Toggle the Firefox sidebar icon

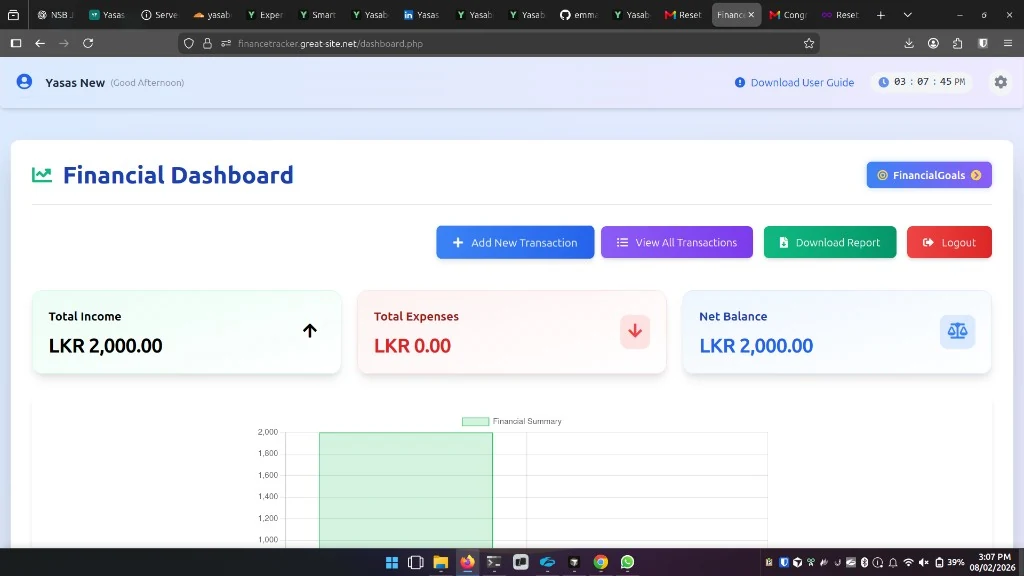[x=16, y=43]
